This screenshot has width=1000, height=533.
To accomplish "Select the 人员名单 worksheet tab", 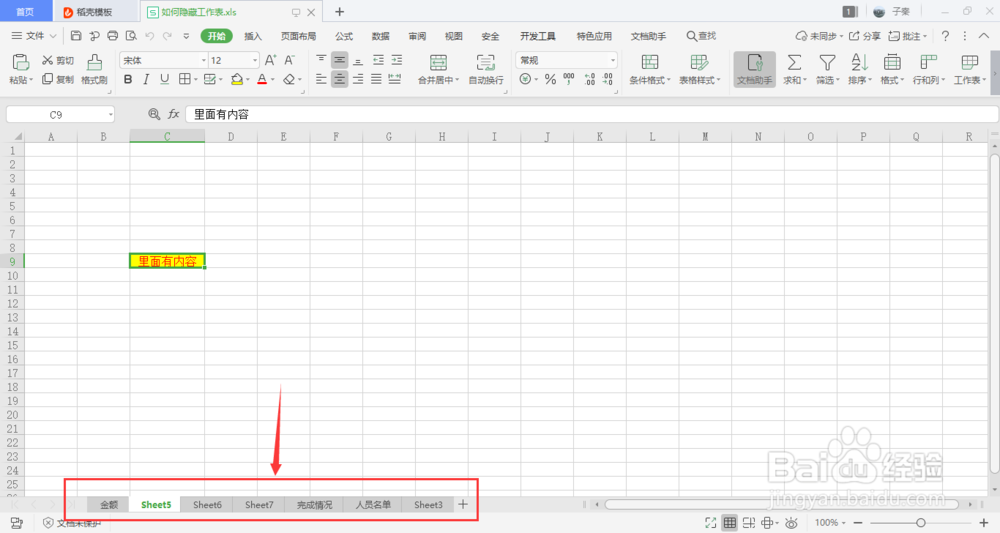I will click(373, 504).
